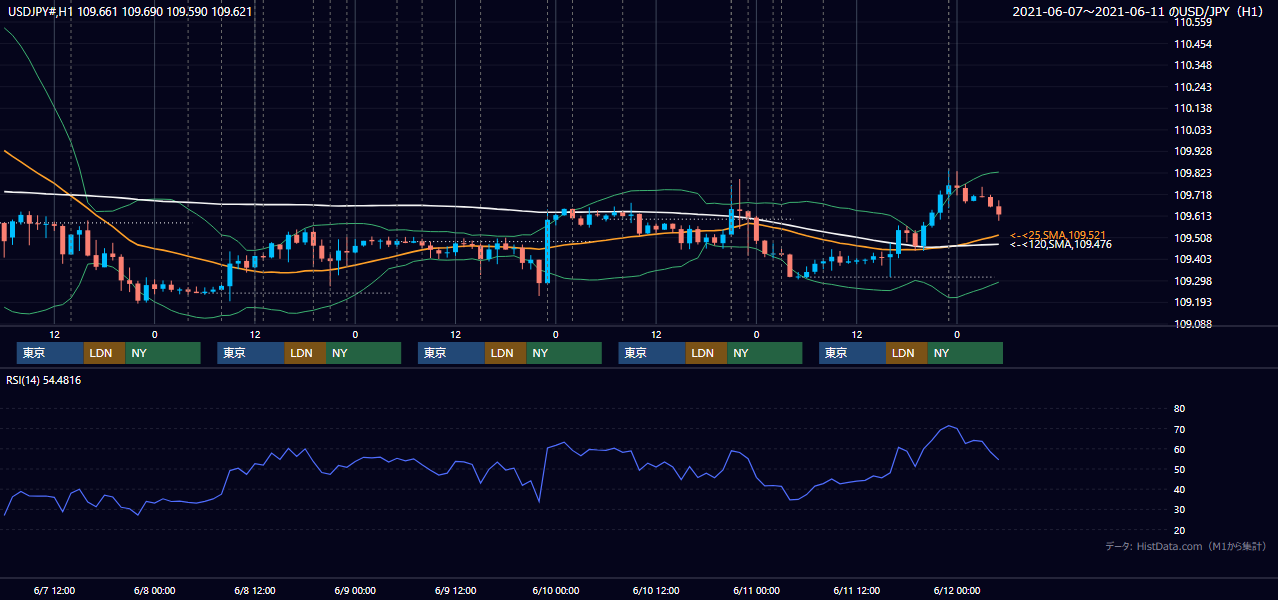Select the NY session block for 6/9
This screenshot has width=1278, height=600.
pos(564,353)
